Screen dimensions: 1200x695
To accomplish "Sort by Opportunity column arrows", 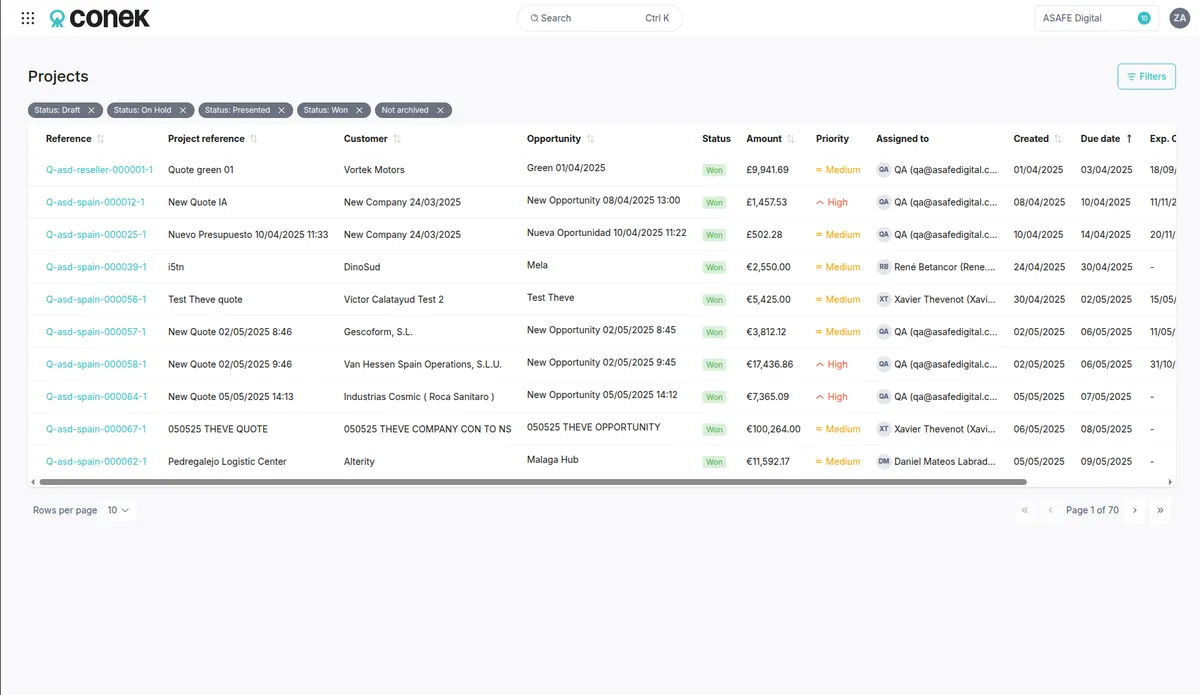I will (x=590, y=139).
